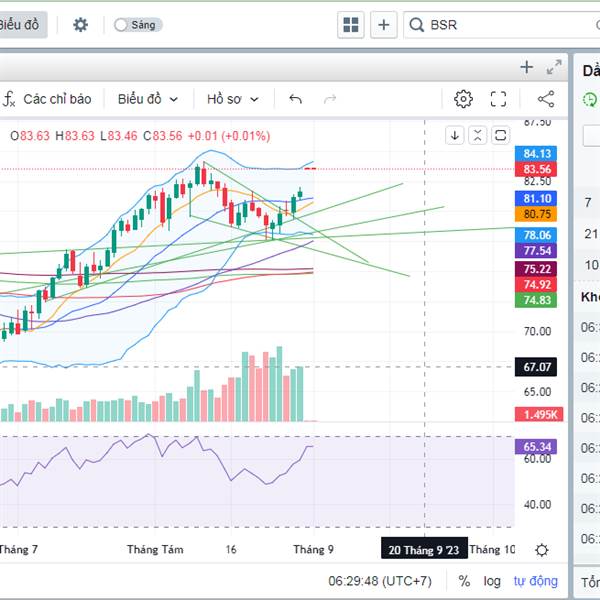600x600 pixels.
Task: Expand the Biểu đồ dropdown
Action: (147, 99)
